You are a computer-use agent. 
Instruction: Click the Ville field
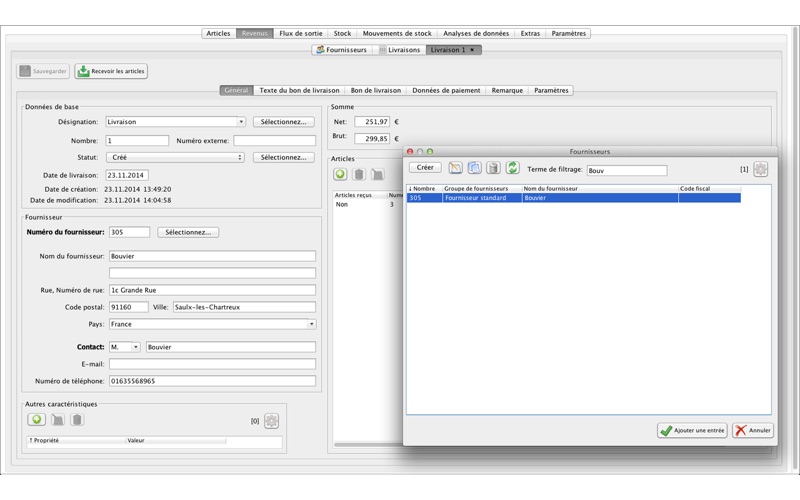pos(244,307)
